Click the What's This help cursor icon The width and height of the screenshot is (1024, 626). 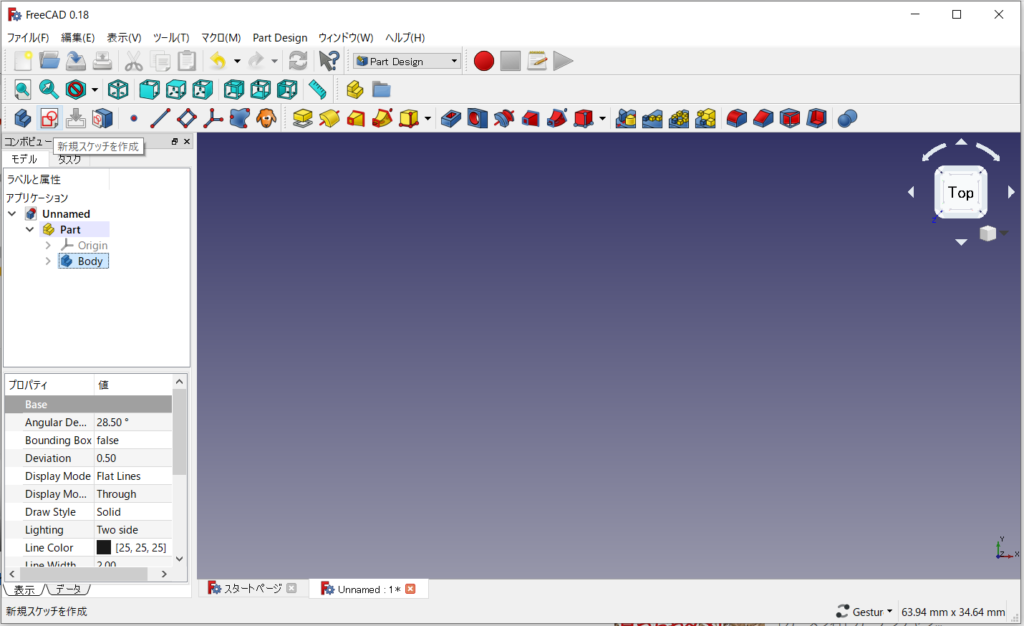point(328,61)
